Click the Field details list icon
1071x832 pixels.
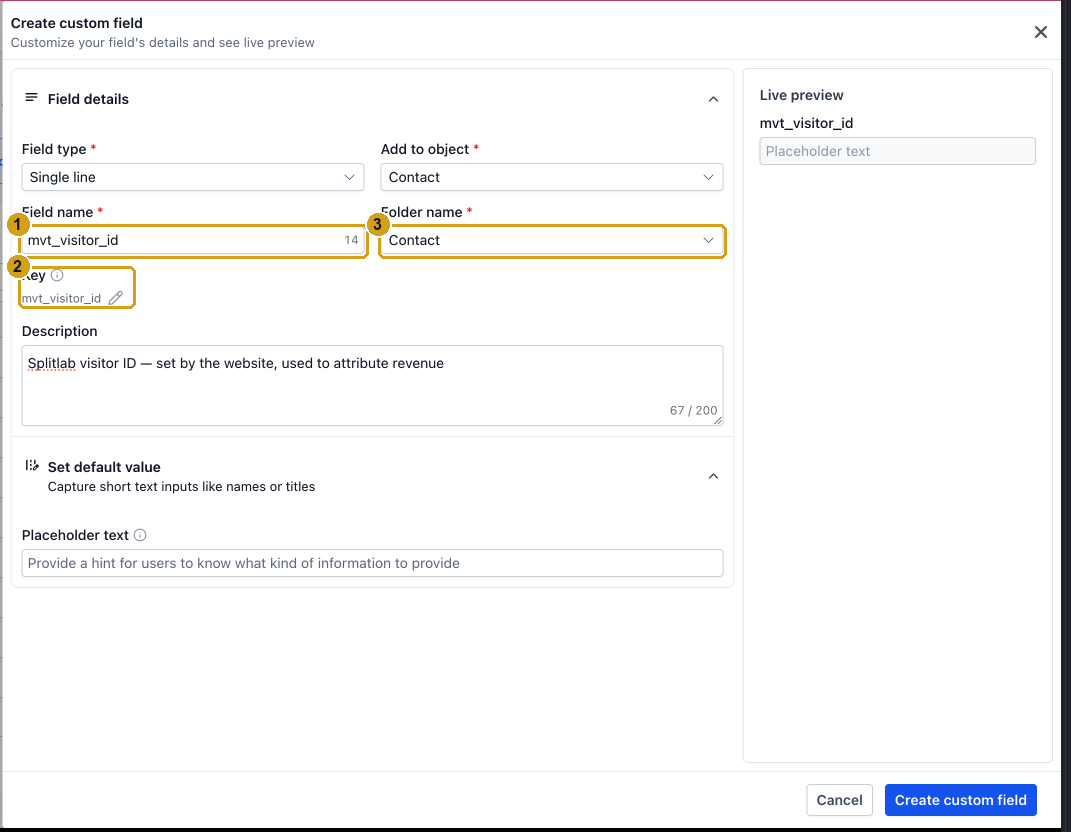[x=31, y=98]
